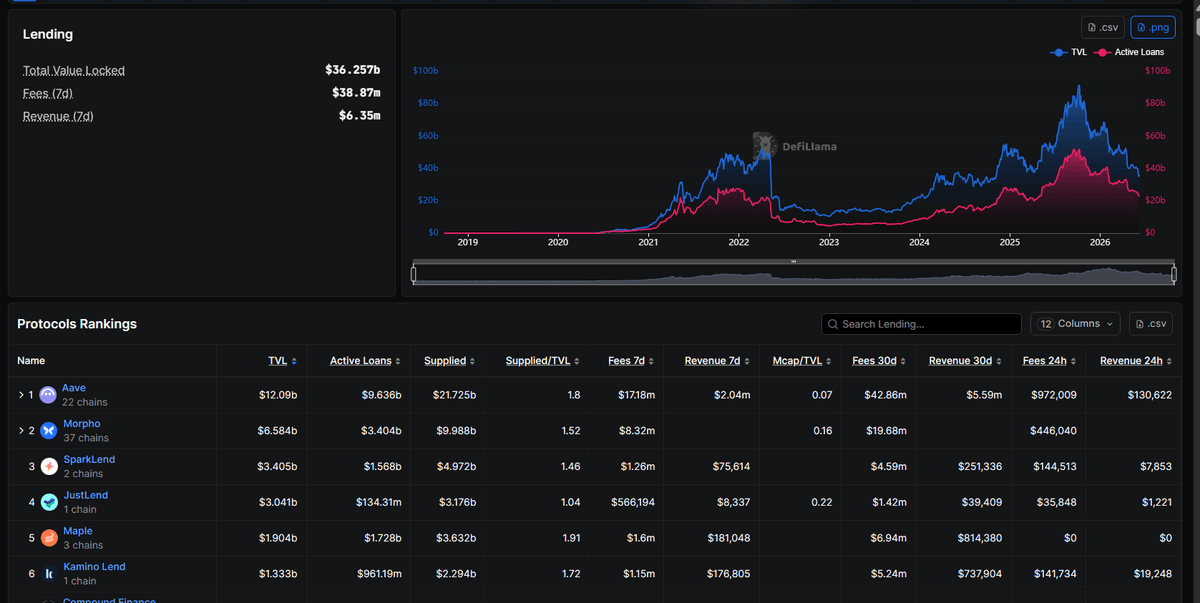Open the Aave protocol link
The height and width of the screenshot is (603, 1200).
coord(74,388)
